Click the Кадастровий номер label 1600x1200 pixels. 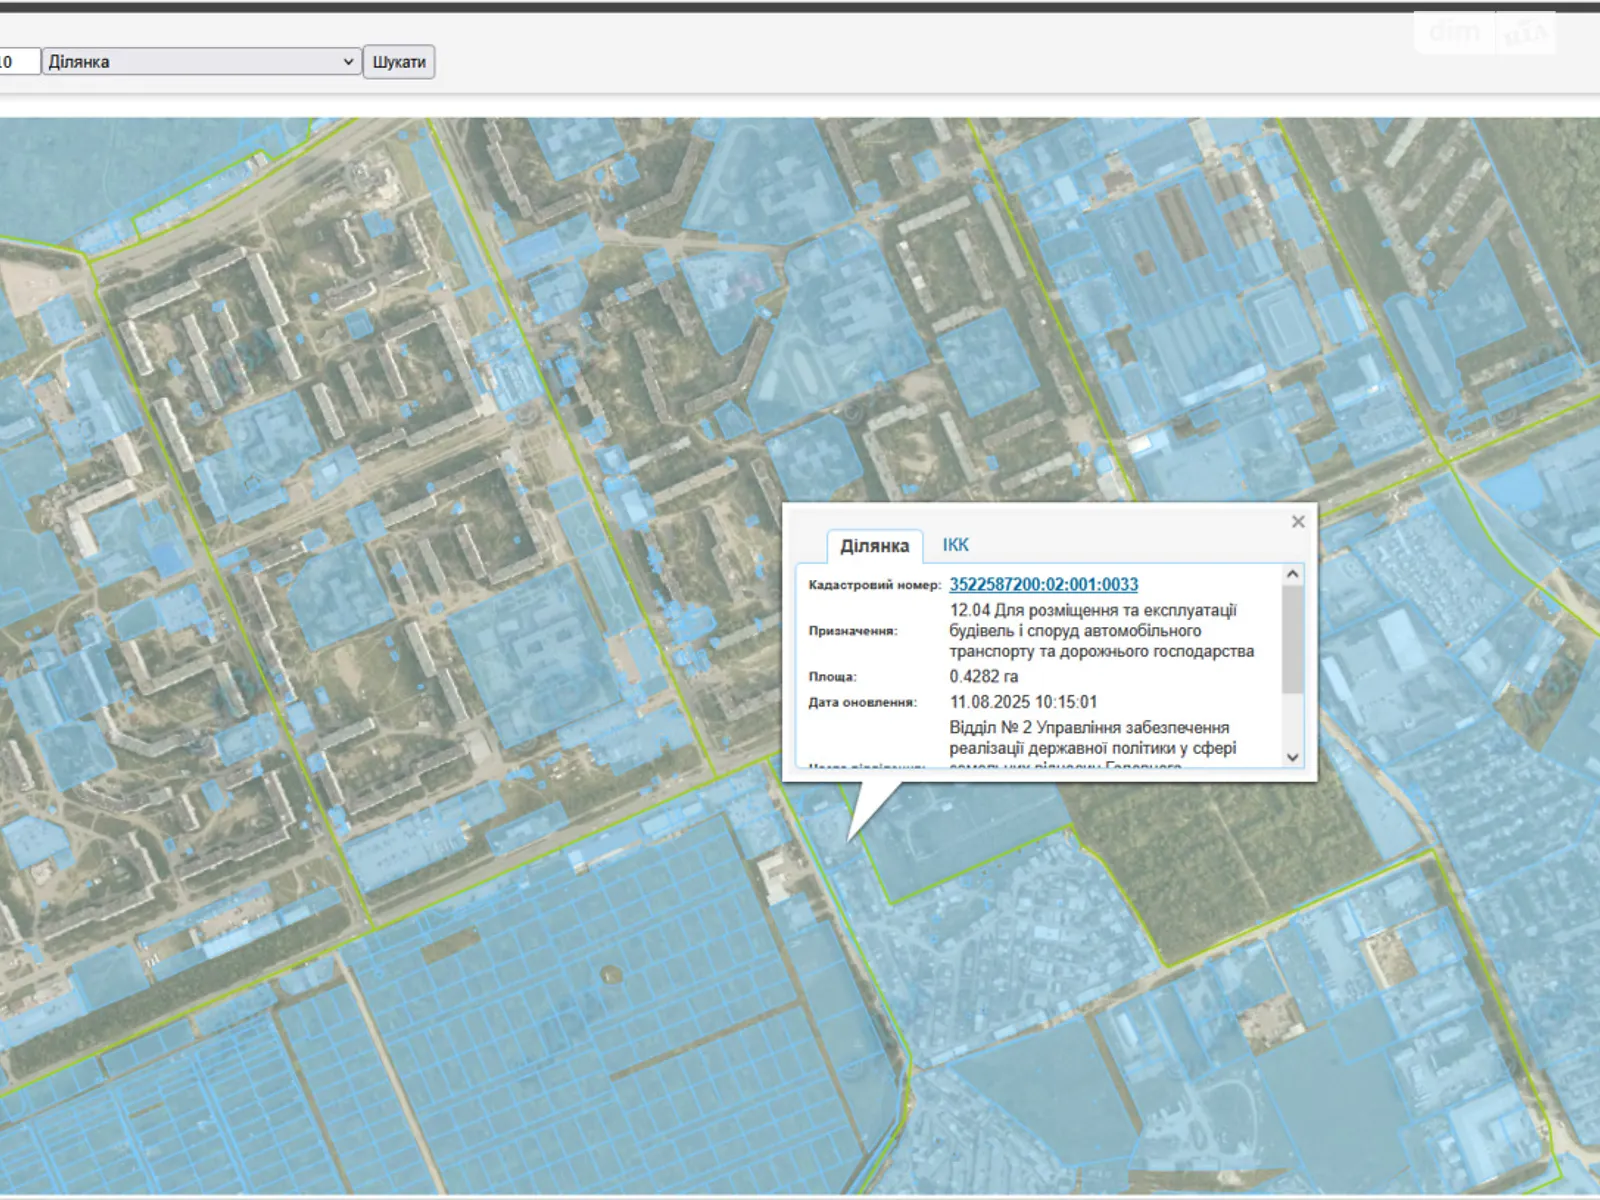click(x=874, y=585)
